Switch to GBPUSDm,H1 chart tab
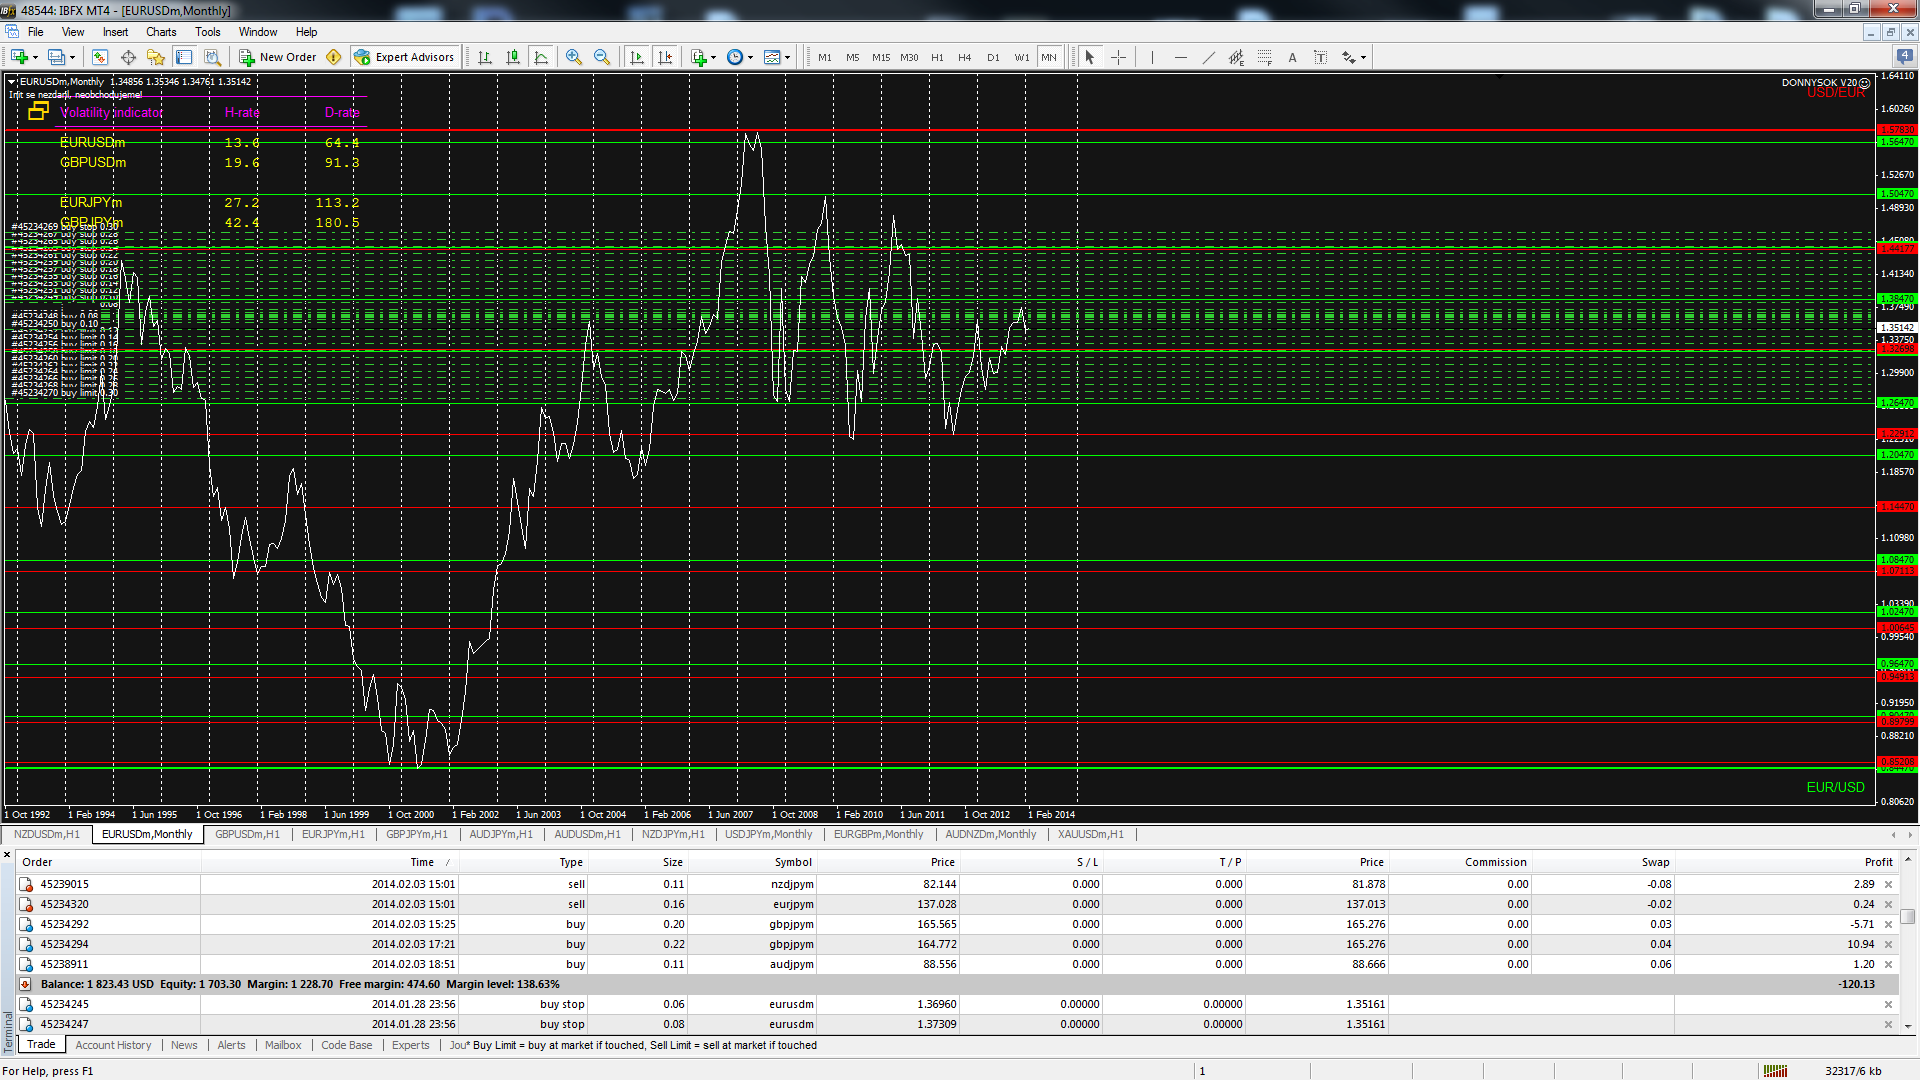The height and width of the screenshot is (1080, 1920). coord(247,834)
